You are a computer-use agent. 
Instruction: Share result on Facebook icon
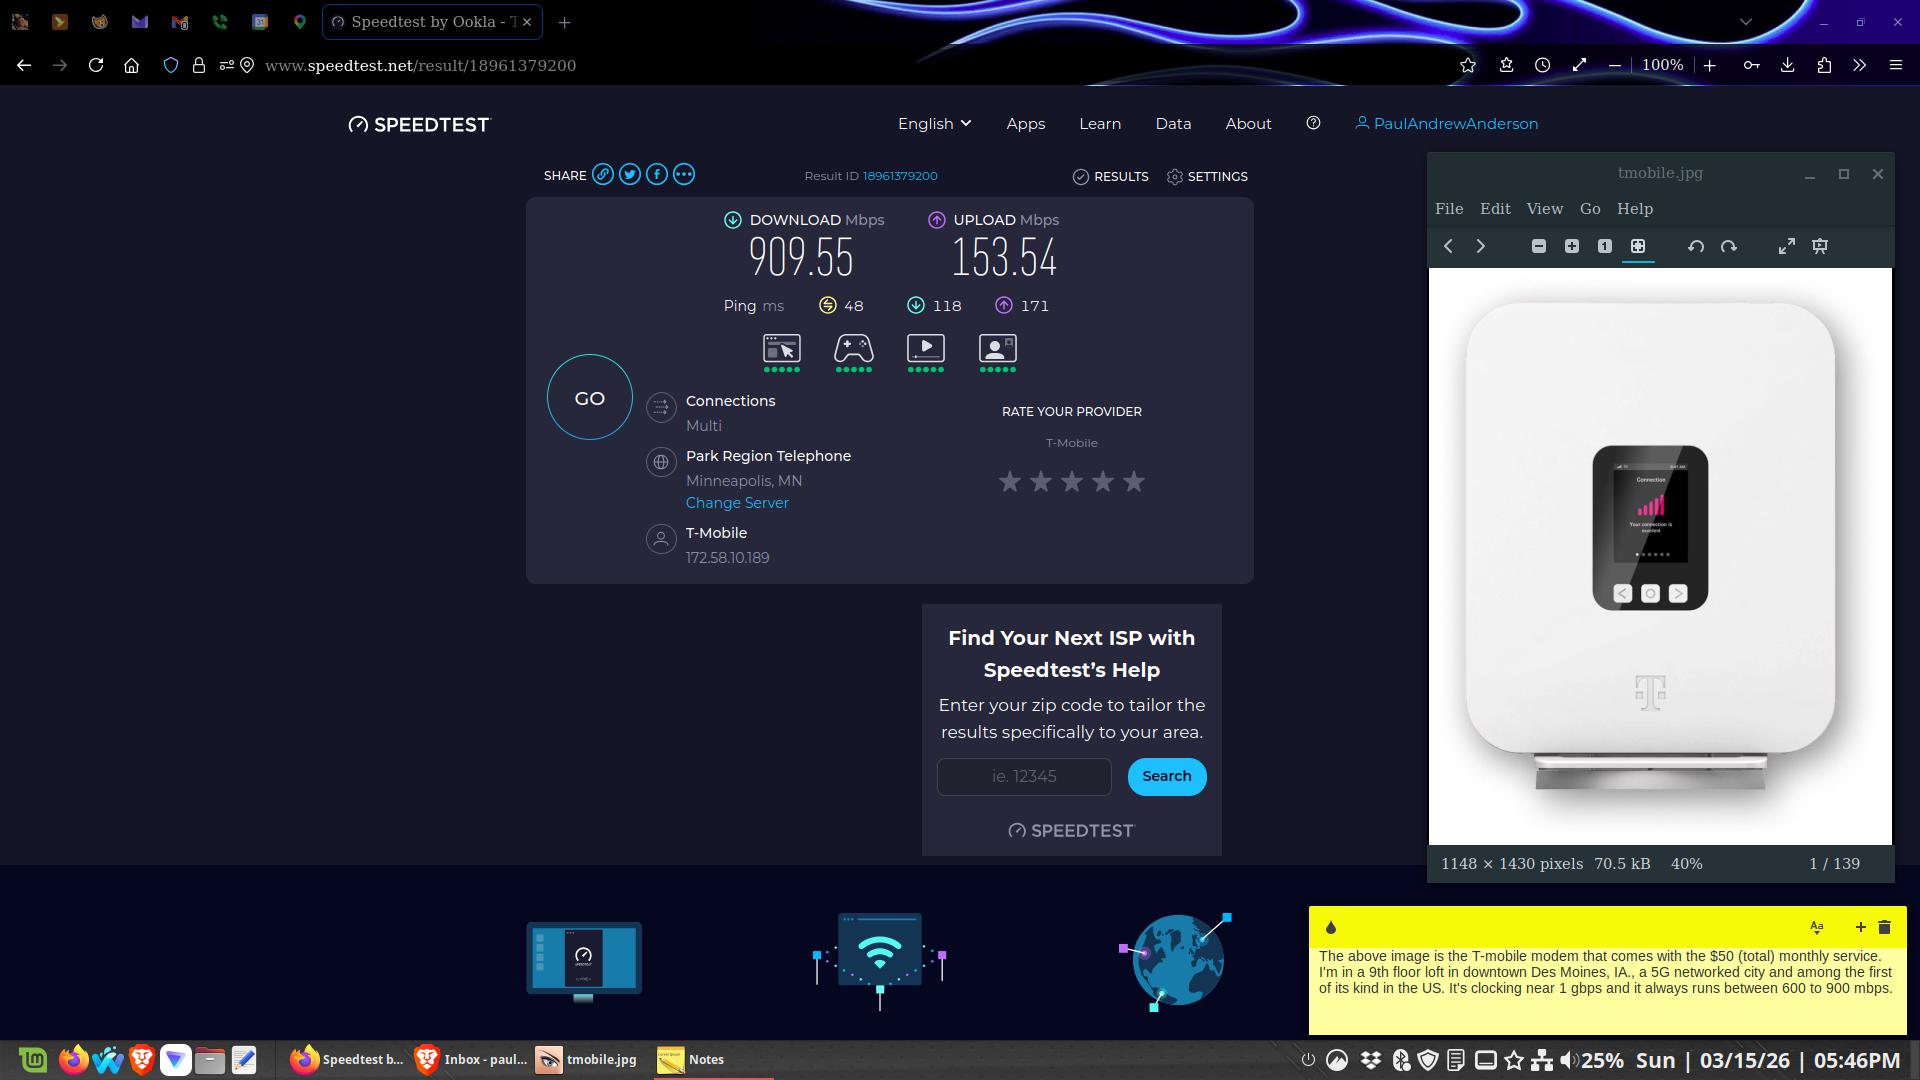656,175
